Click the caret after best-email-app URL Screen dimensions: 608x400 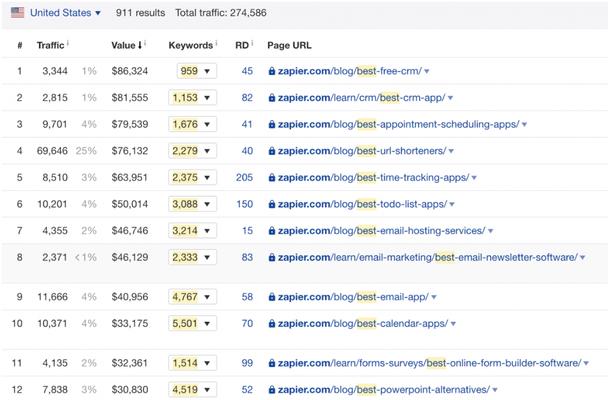(434, 297)
